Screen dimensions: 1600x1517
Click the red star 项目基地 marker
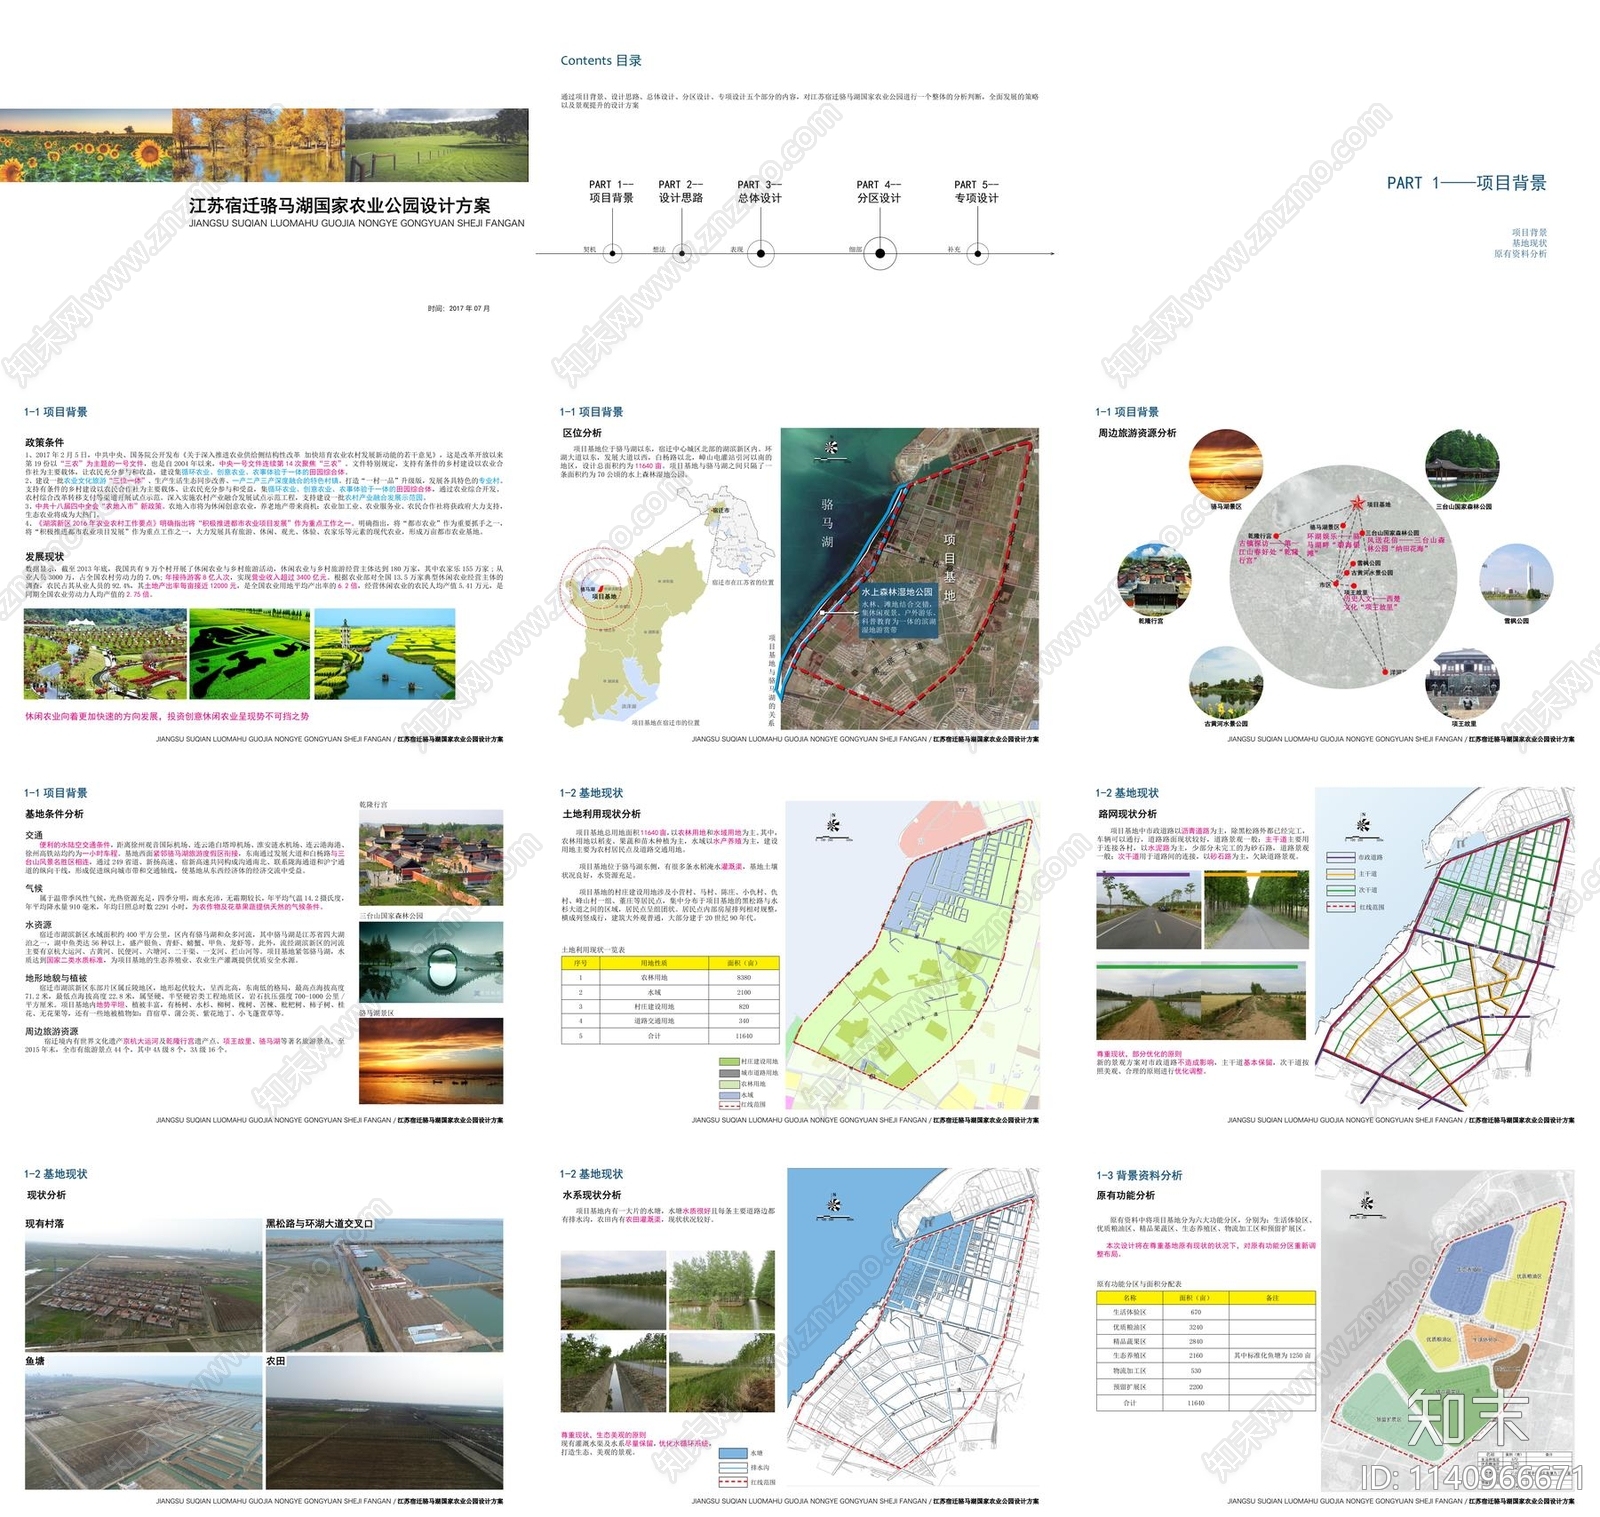click(x=1358, y=504)
